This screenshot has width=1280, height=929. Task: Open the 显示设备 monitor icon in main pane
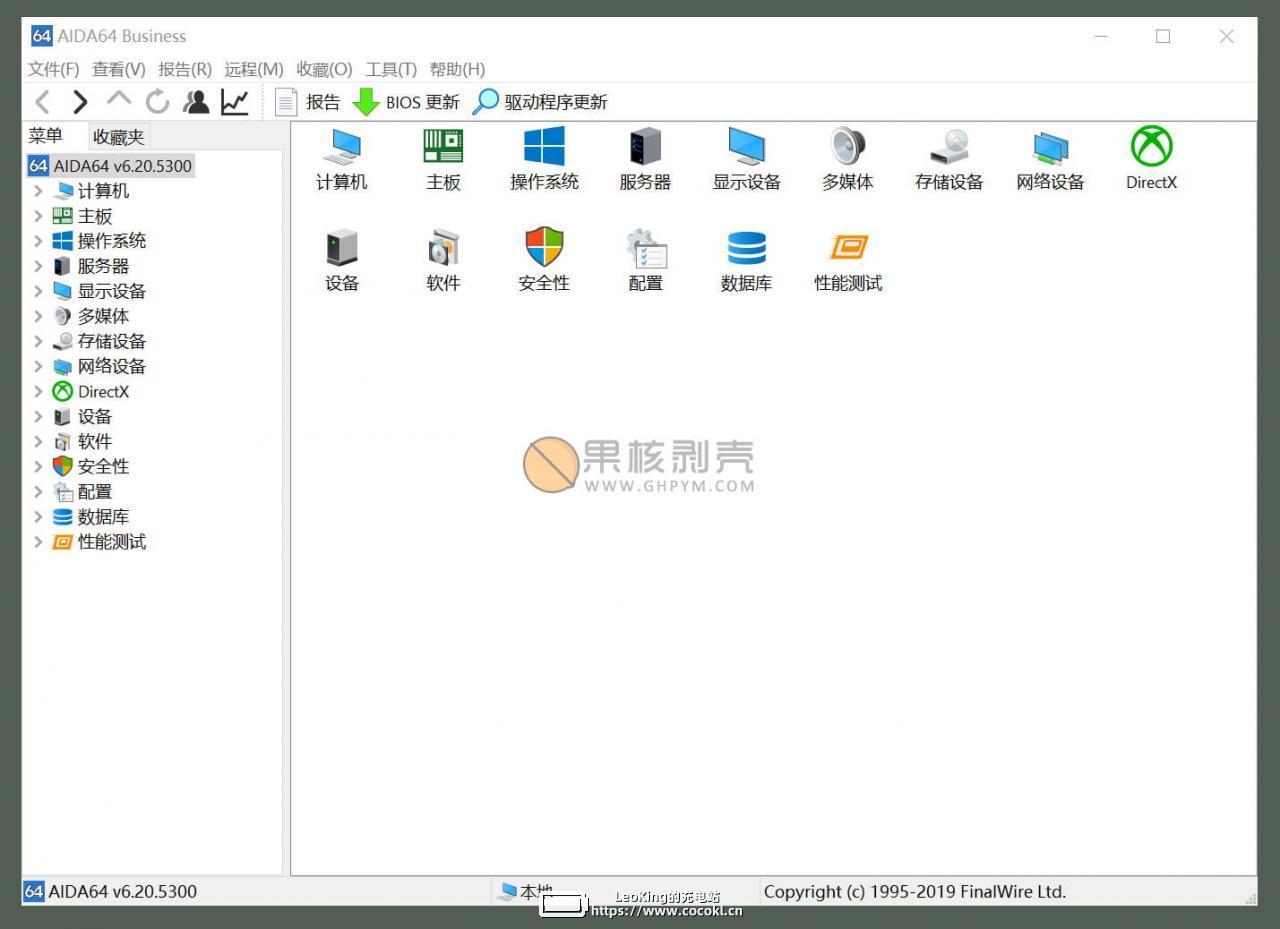746,159
